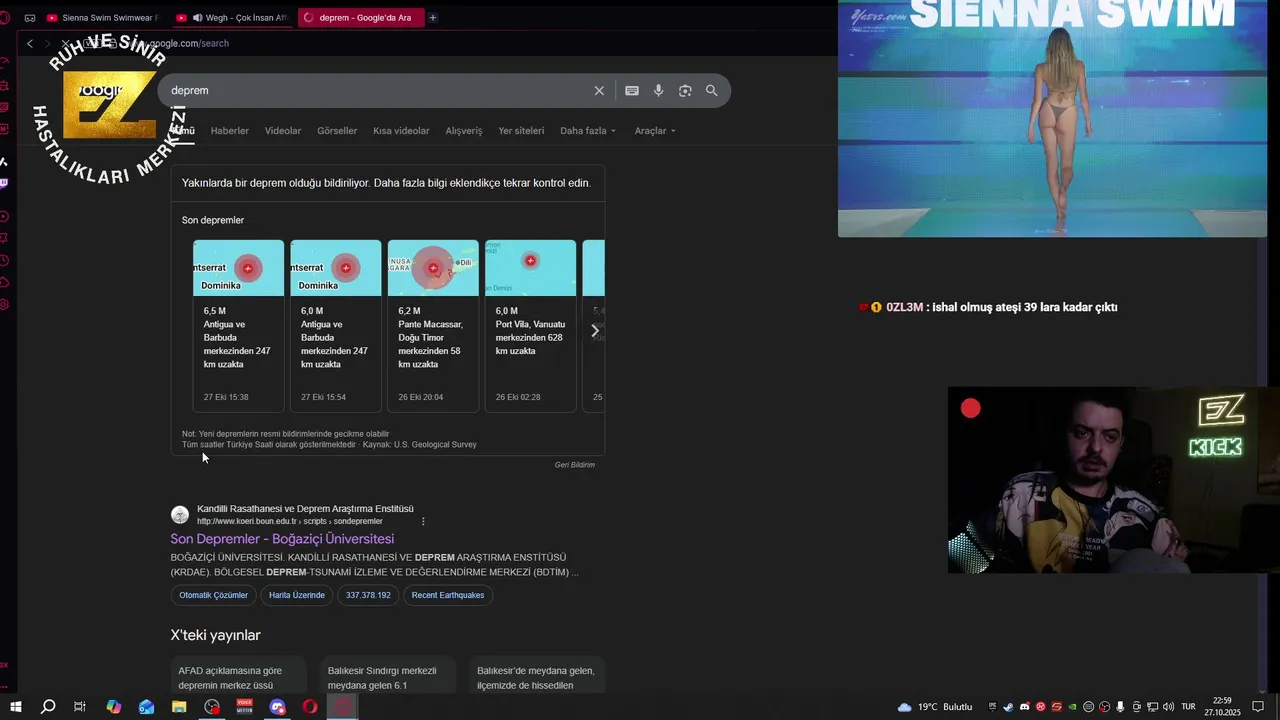Open the Alışveriş search tab
1280x720 pixels.
point(464,131)
